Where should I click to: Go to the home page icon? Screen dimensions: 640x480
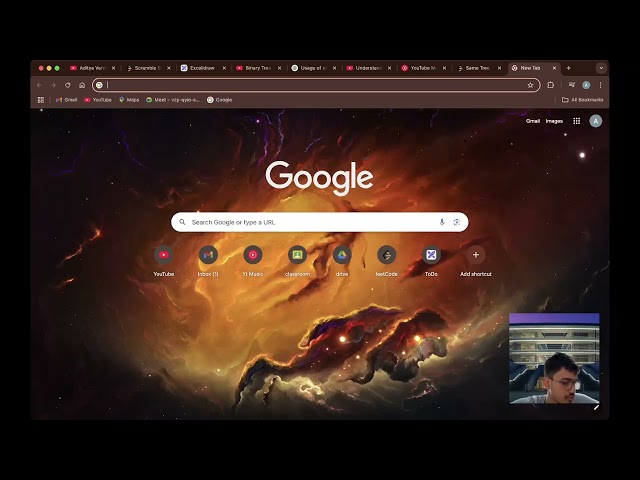coord(82,85)
